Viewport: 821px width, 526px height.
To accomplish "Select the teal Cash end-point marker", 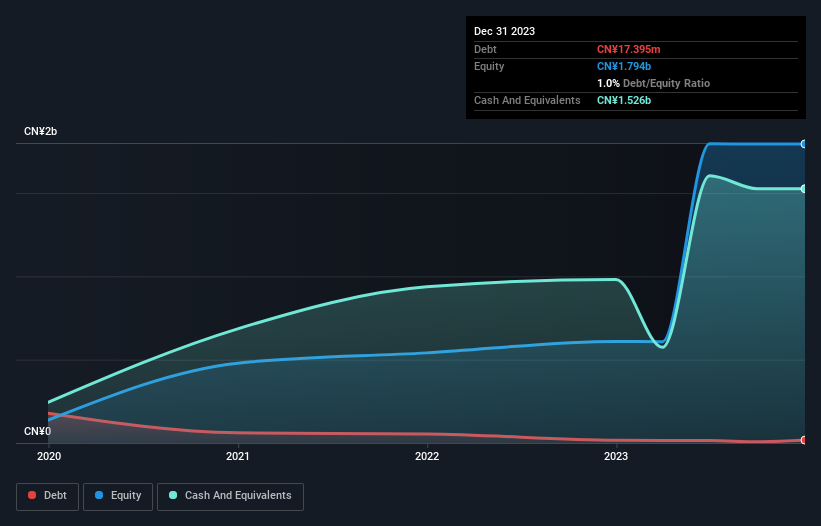I will [804, 189].
